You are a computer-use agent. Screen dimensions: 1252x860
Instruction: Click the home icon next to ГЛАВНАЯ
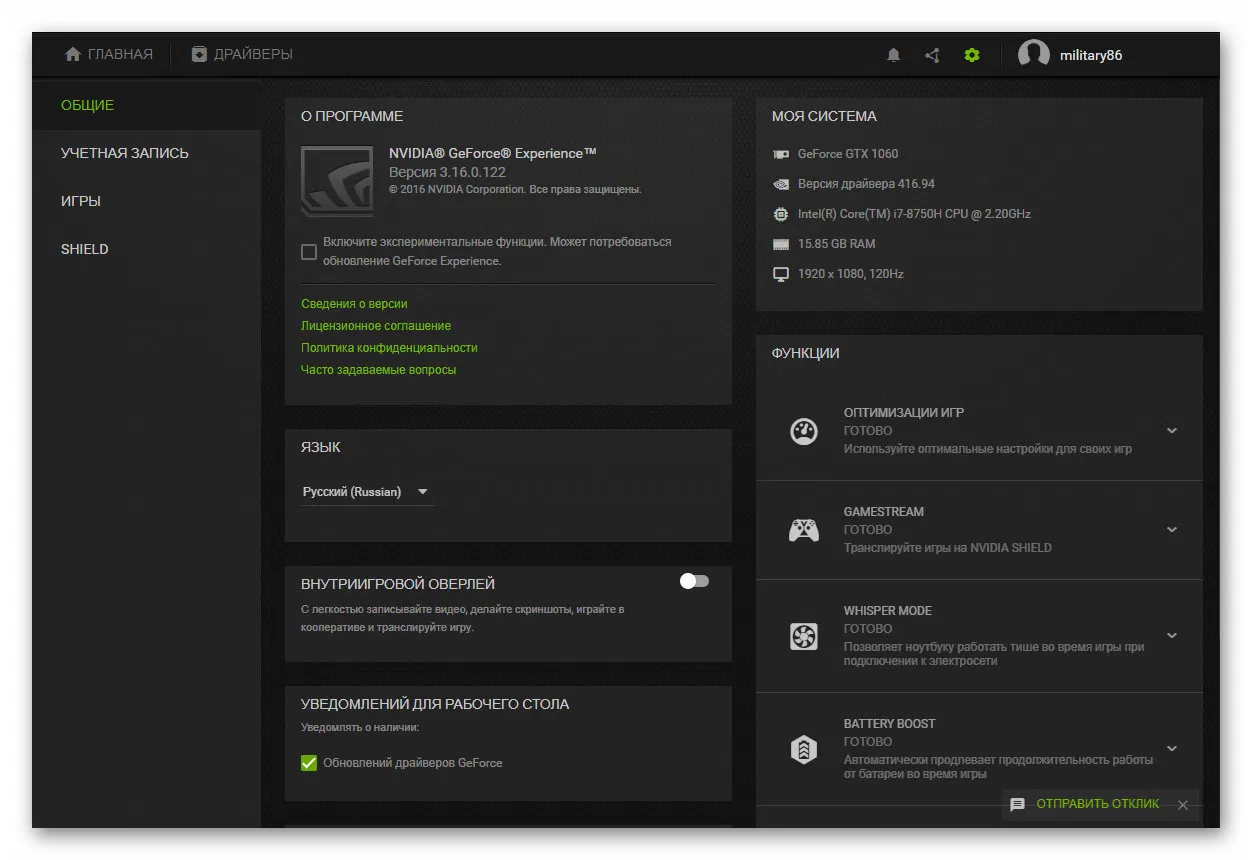coord(73,54)
